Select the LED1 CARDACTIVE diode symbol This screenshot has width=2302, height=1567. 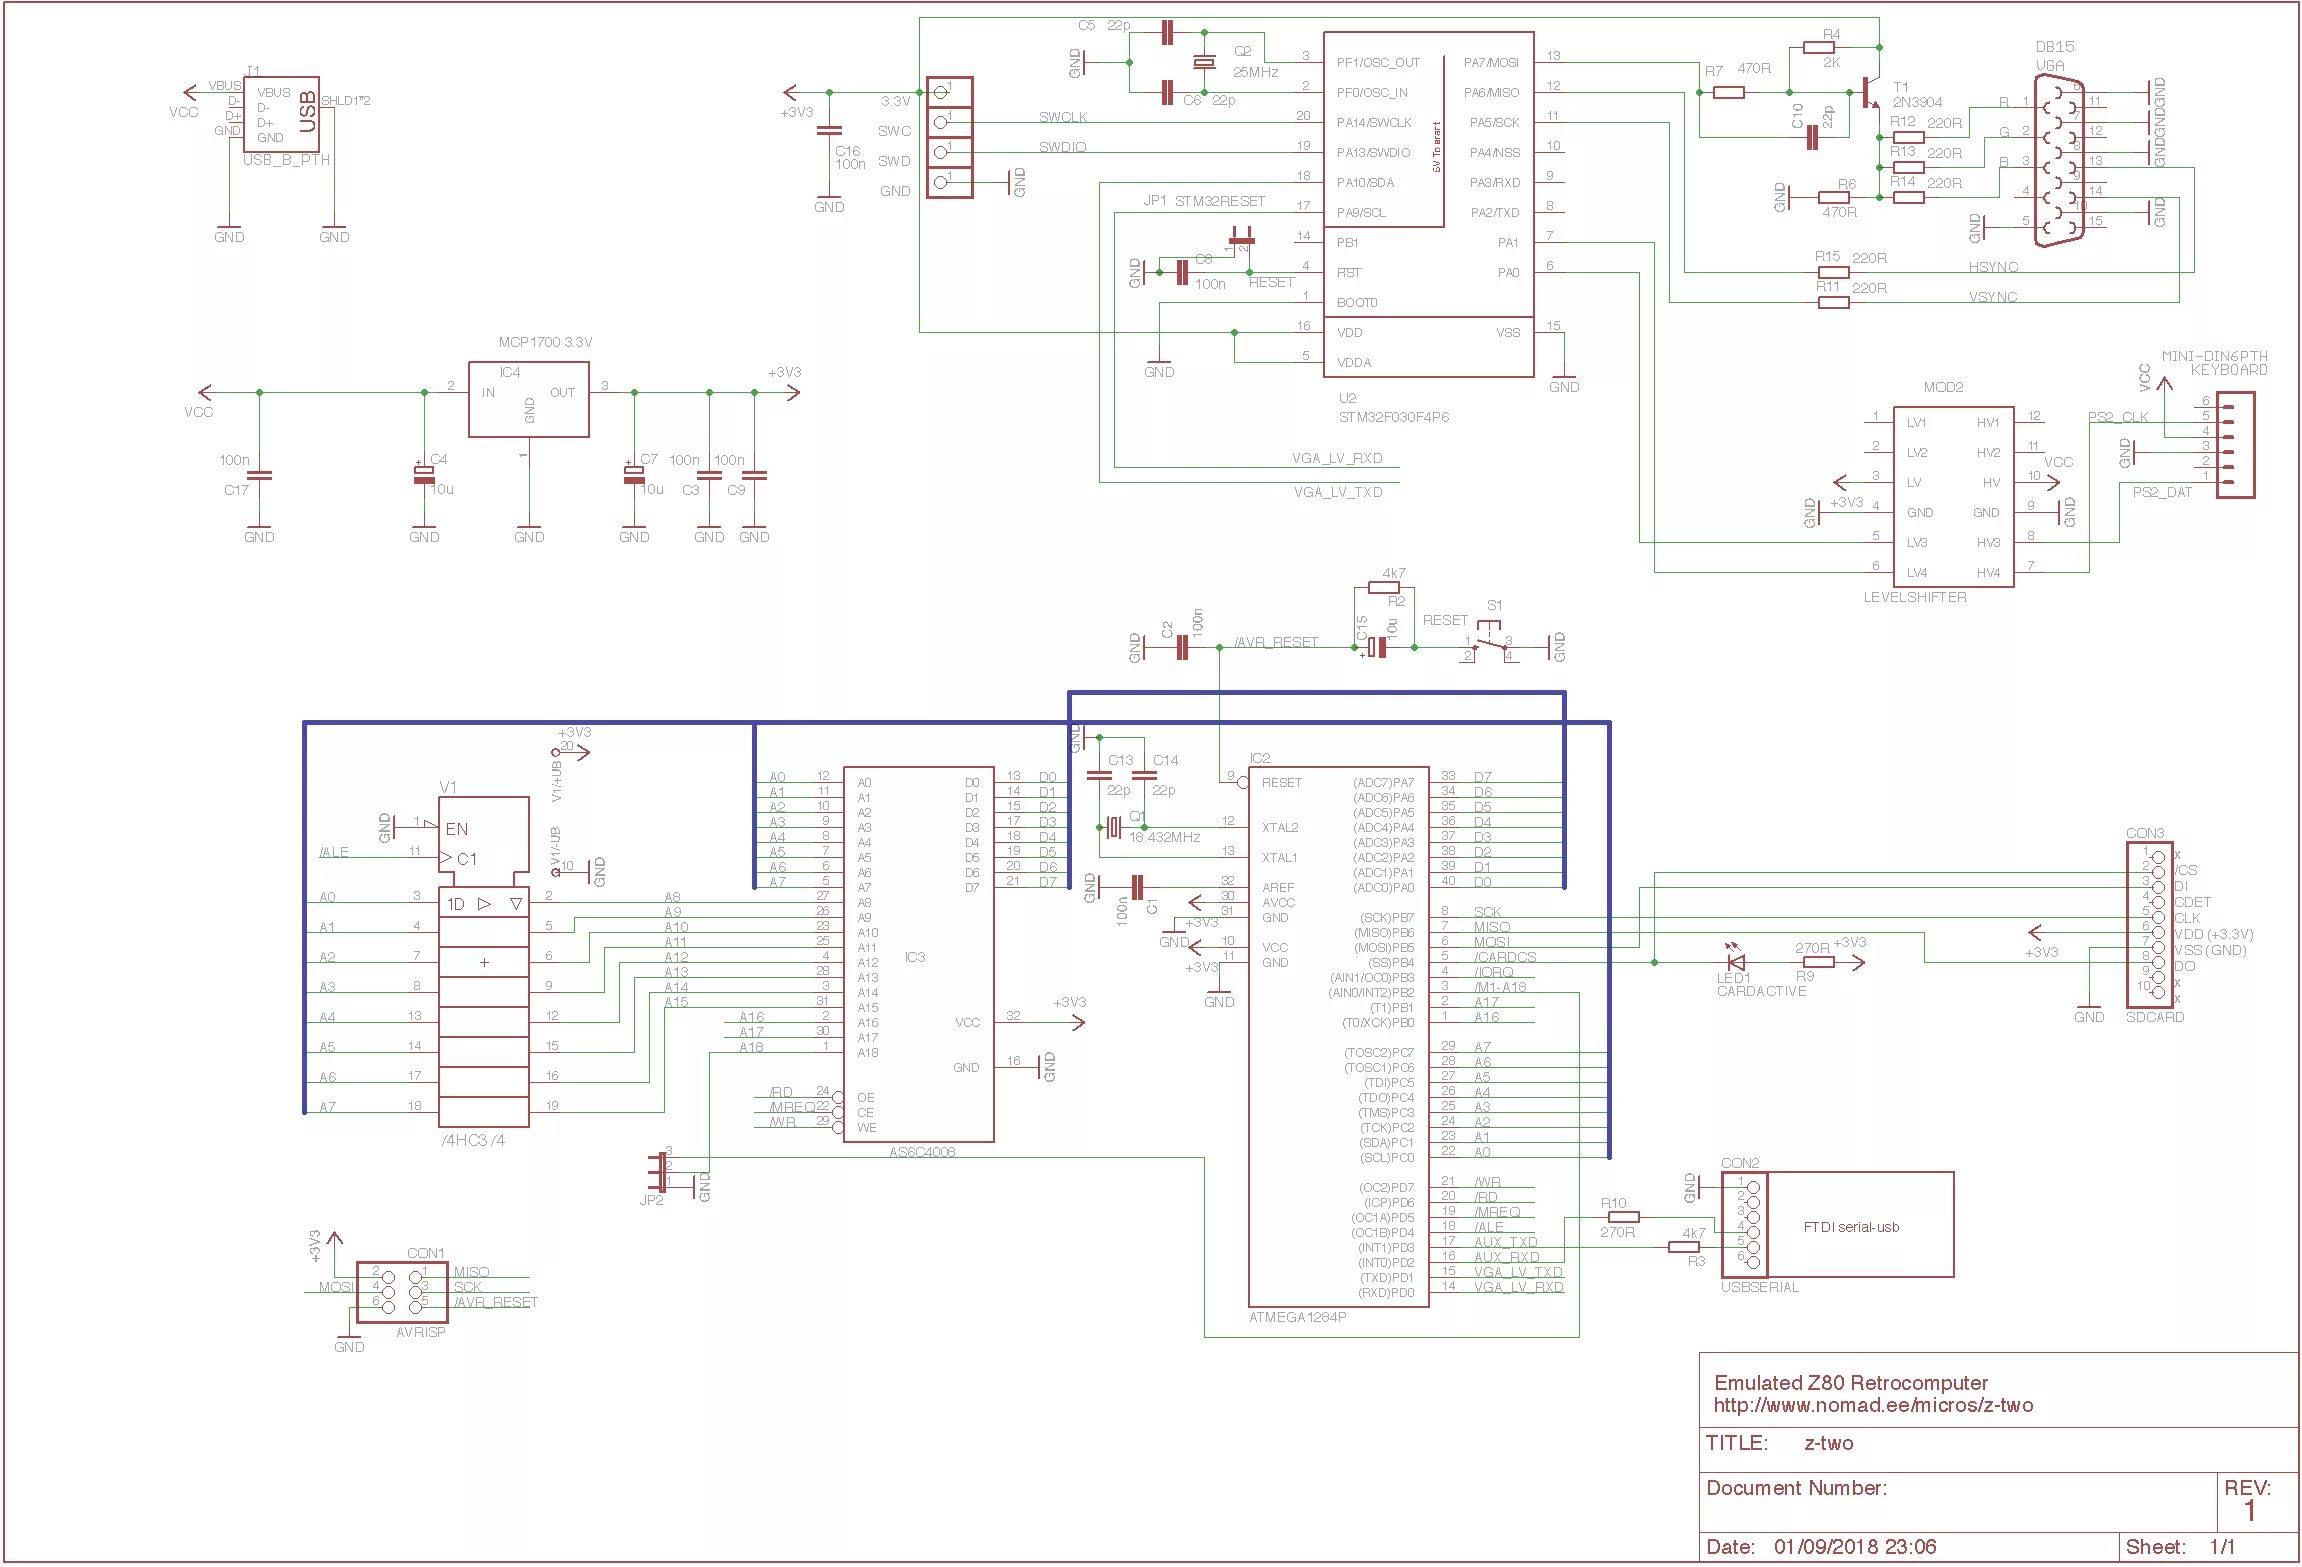(x=1736, y=962)
